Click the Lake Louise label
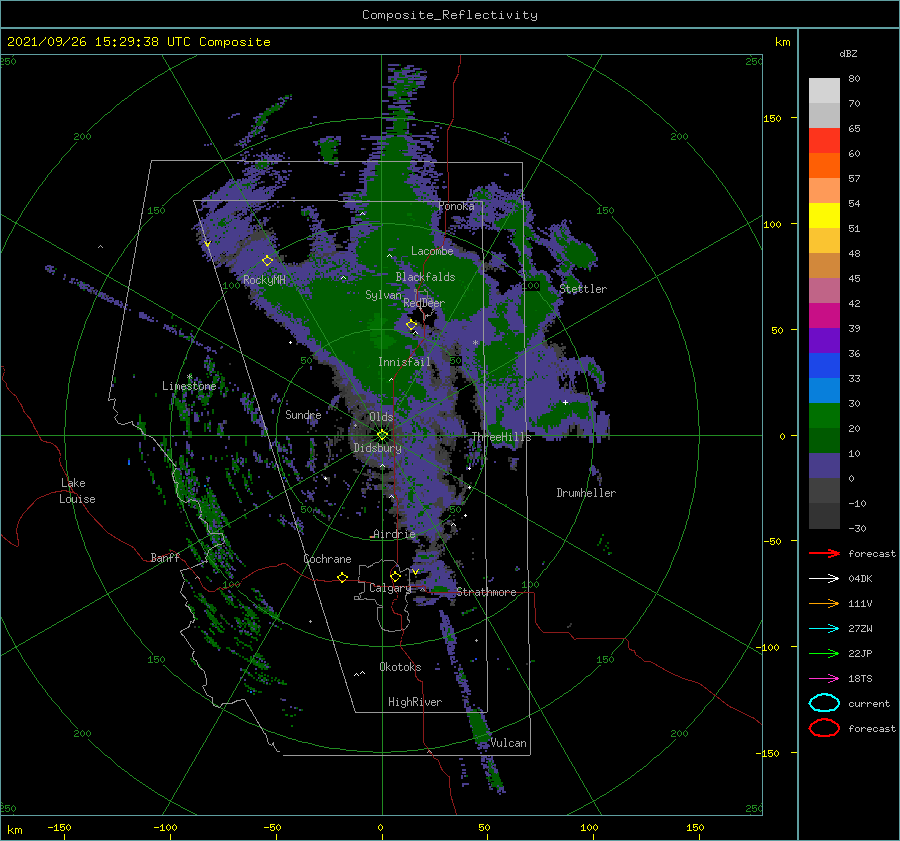This screenshot has width=900, height=841. click(77, 491)
